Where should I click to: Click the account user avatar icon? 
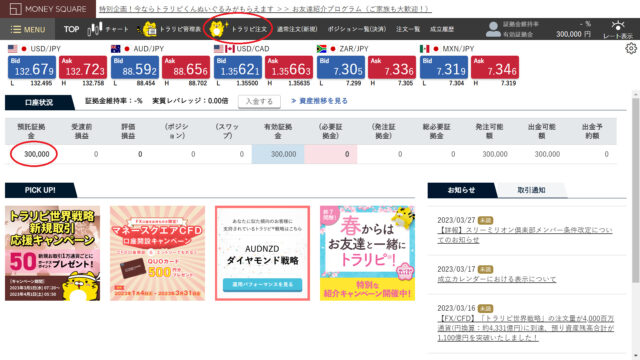493,29
